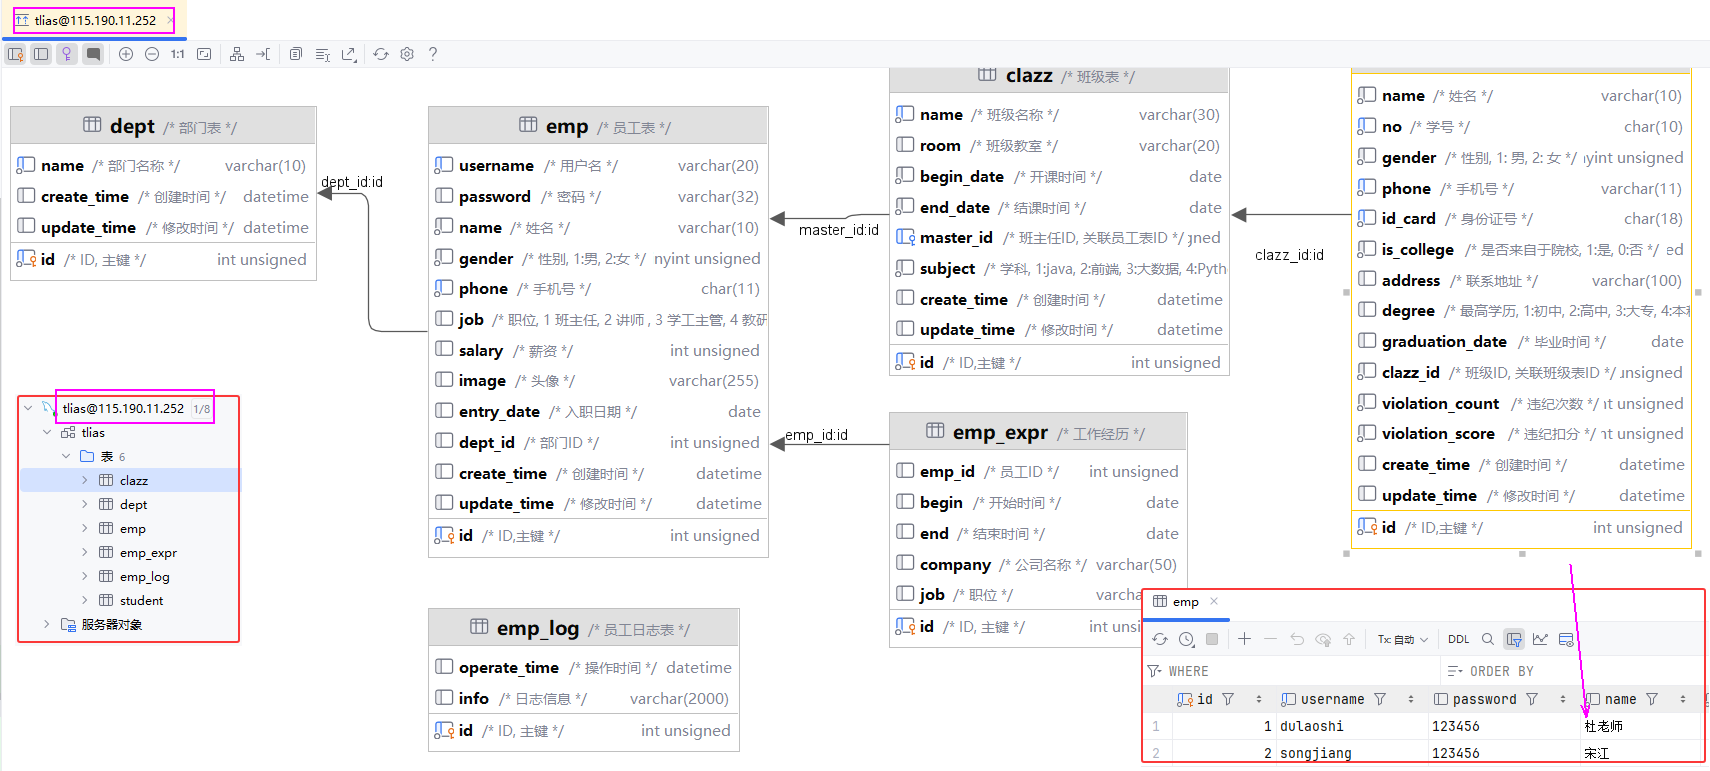Image resolution: width=1710 pixels, height=771 pixels.
Task: Expand the emp_log table node
Action: click(x=85, y=577)
